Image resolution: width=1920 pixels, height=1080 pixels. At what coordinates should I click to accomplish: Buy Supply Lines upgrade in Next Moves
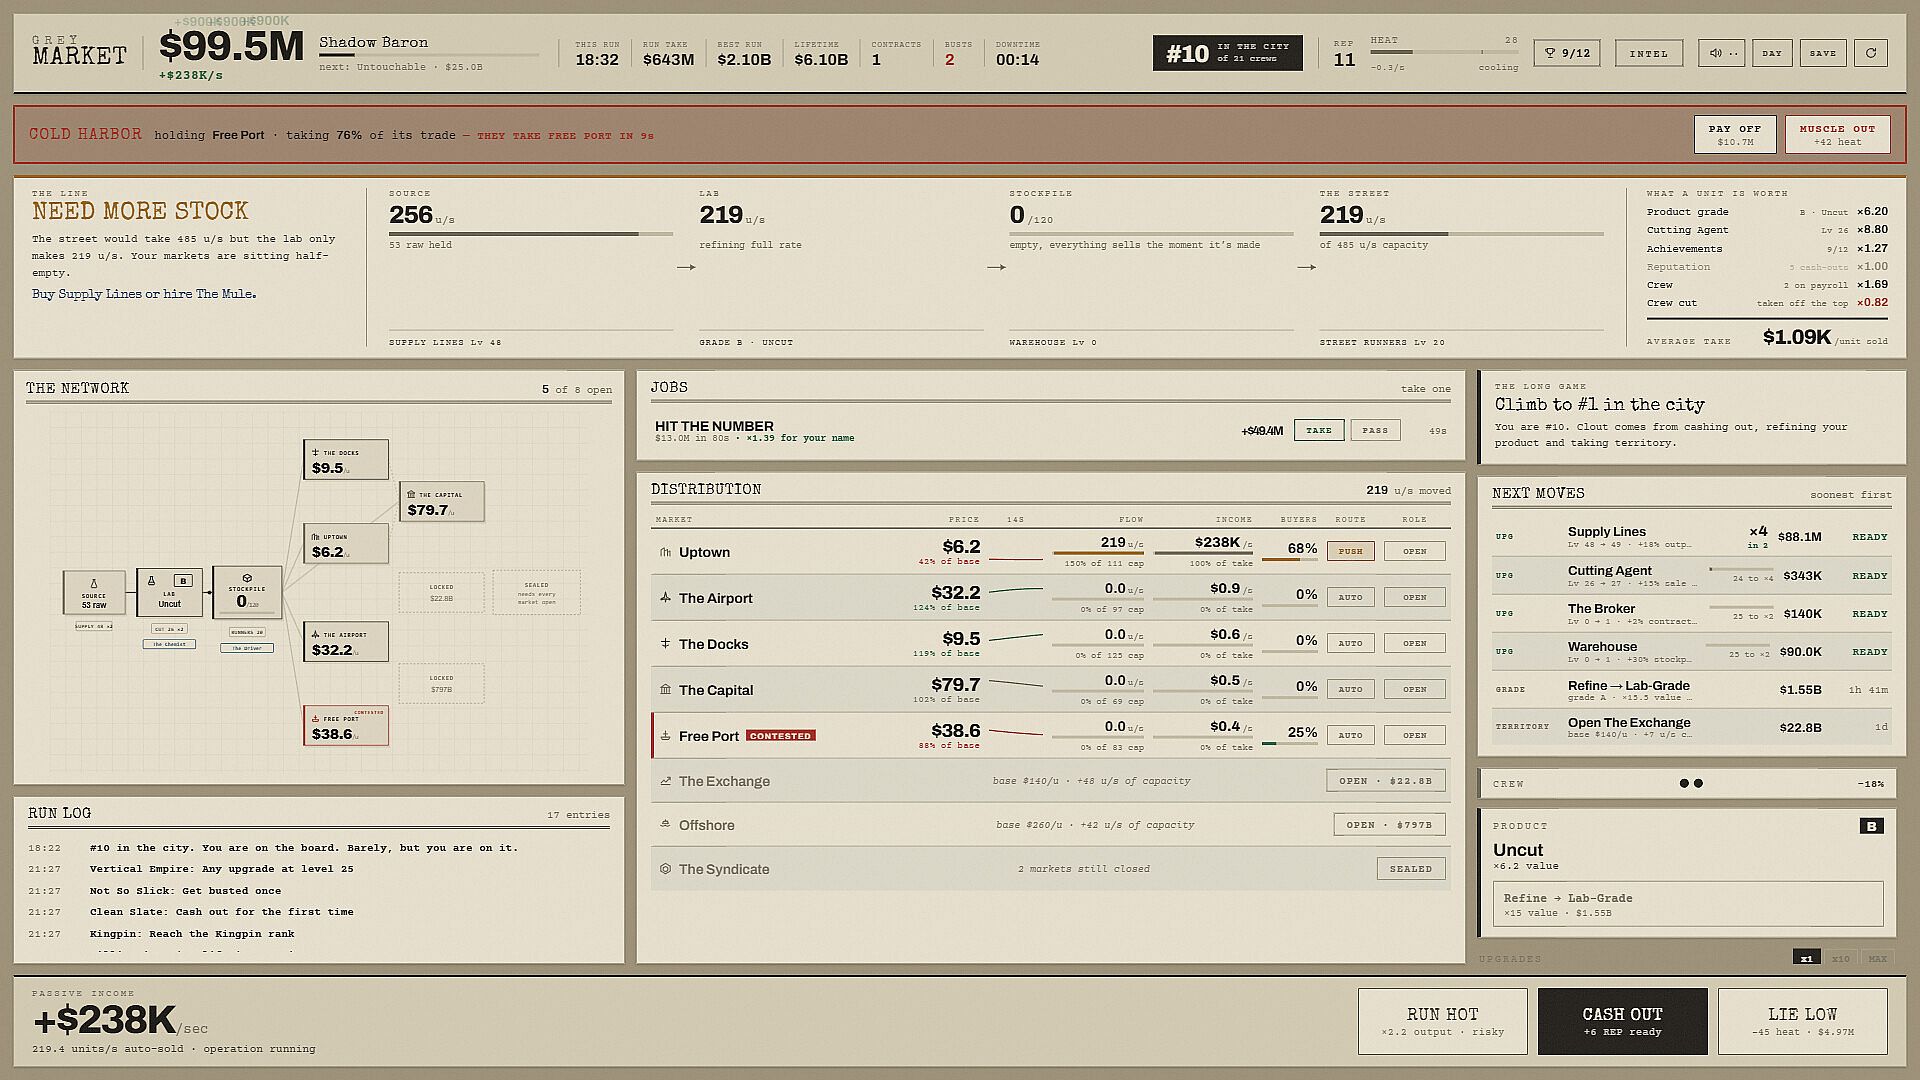(1691, 537)
